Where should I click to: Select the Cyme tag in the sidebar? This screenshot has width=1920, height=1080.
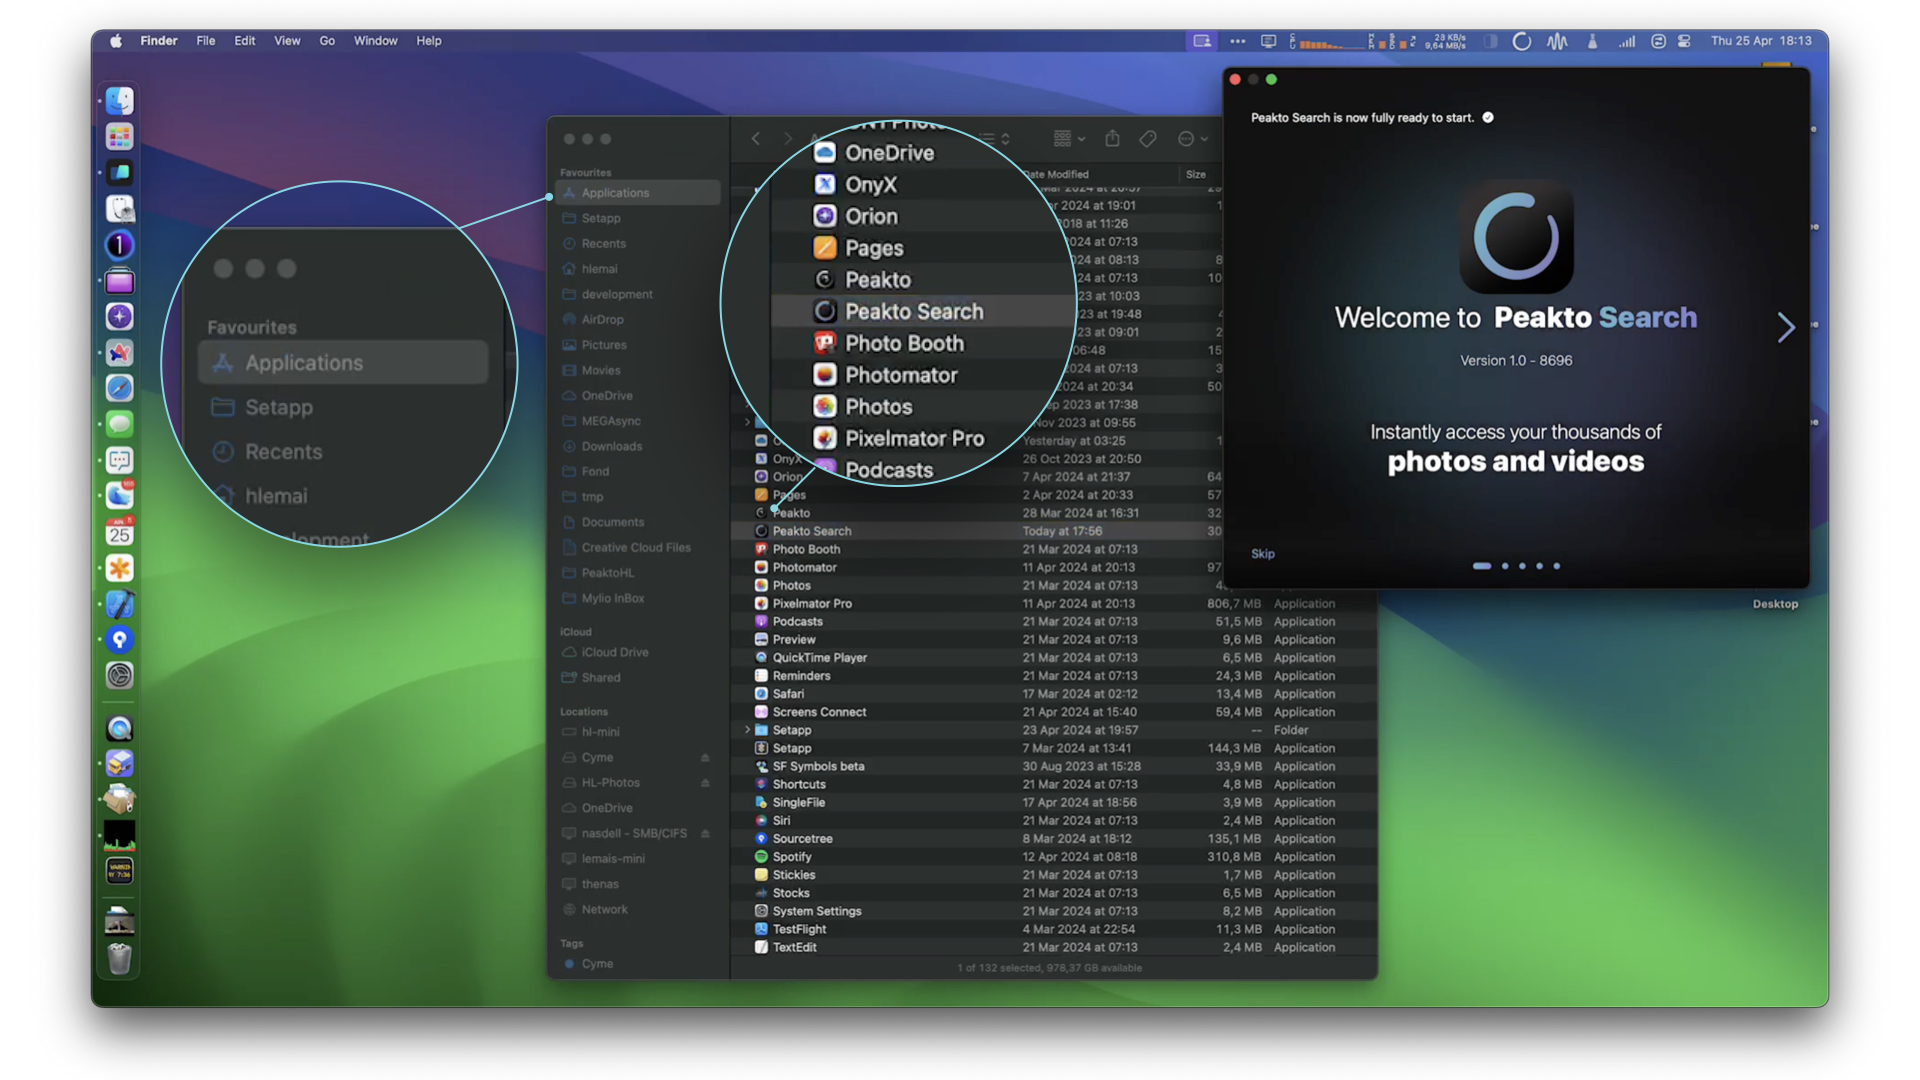637,964
